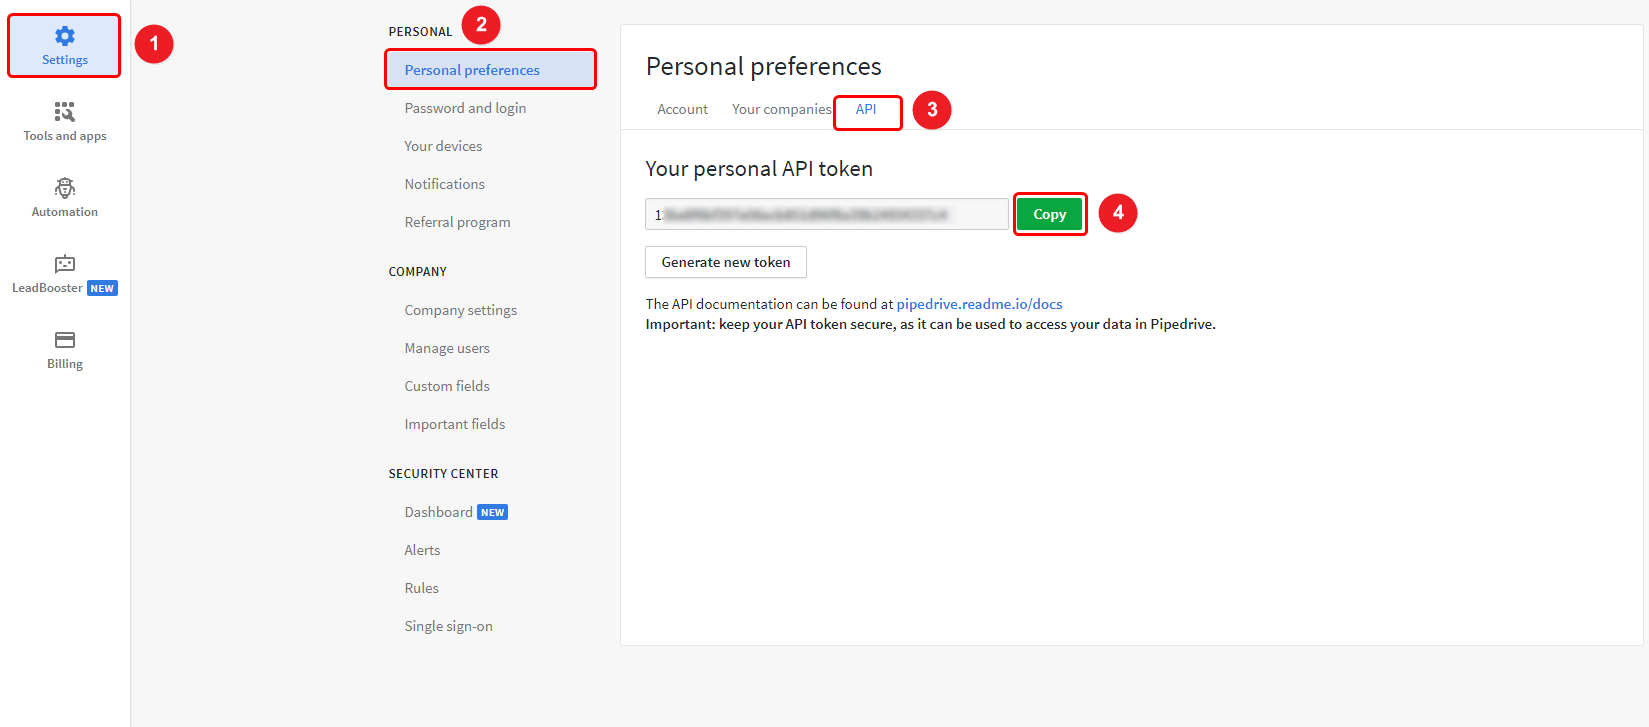Select Personal preferences in menu
The image size is (1649, 727).
490,70
